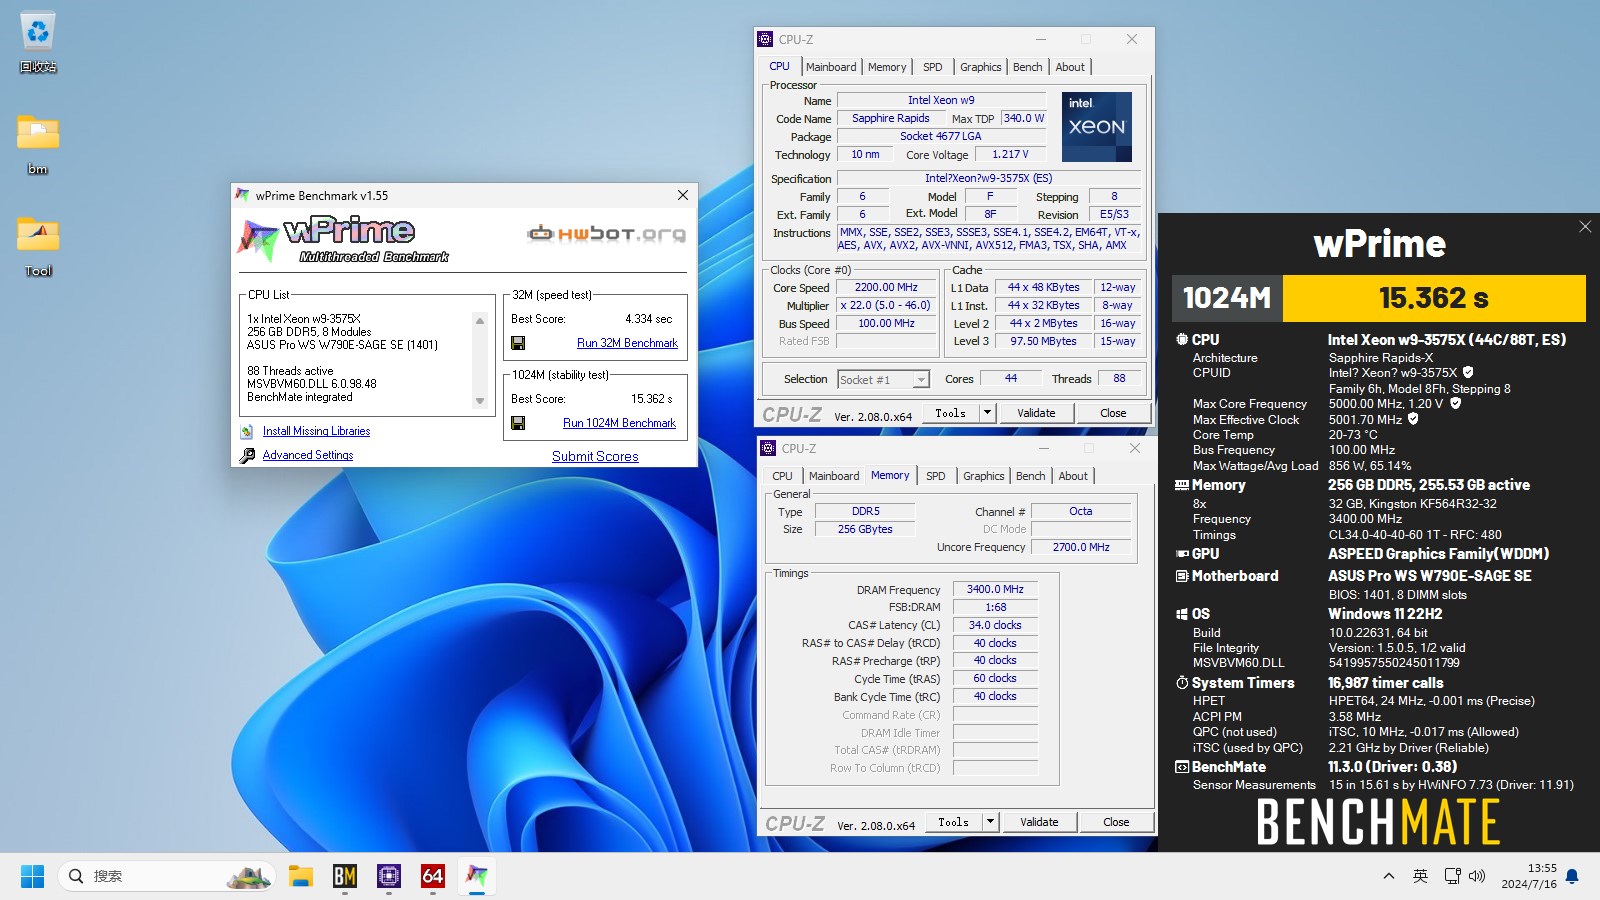The height and width of the screenshot is (900, 1600).
Task: Expand Tools dropdown arrow in lower CPU-Z
Action: 990,822
